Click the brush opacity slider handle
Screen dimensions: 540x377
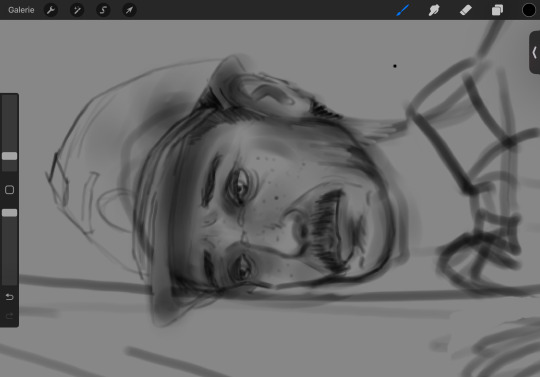[x=9, y=213]
